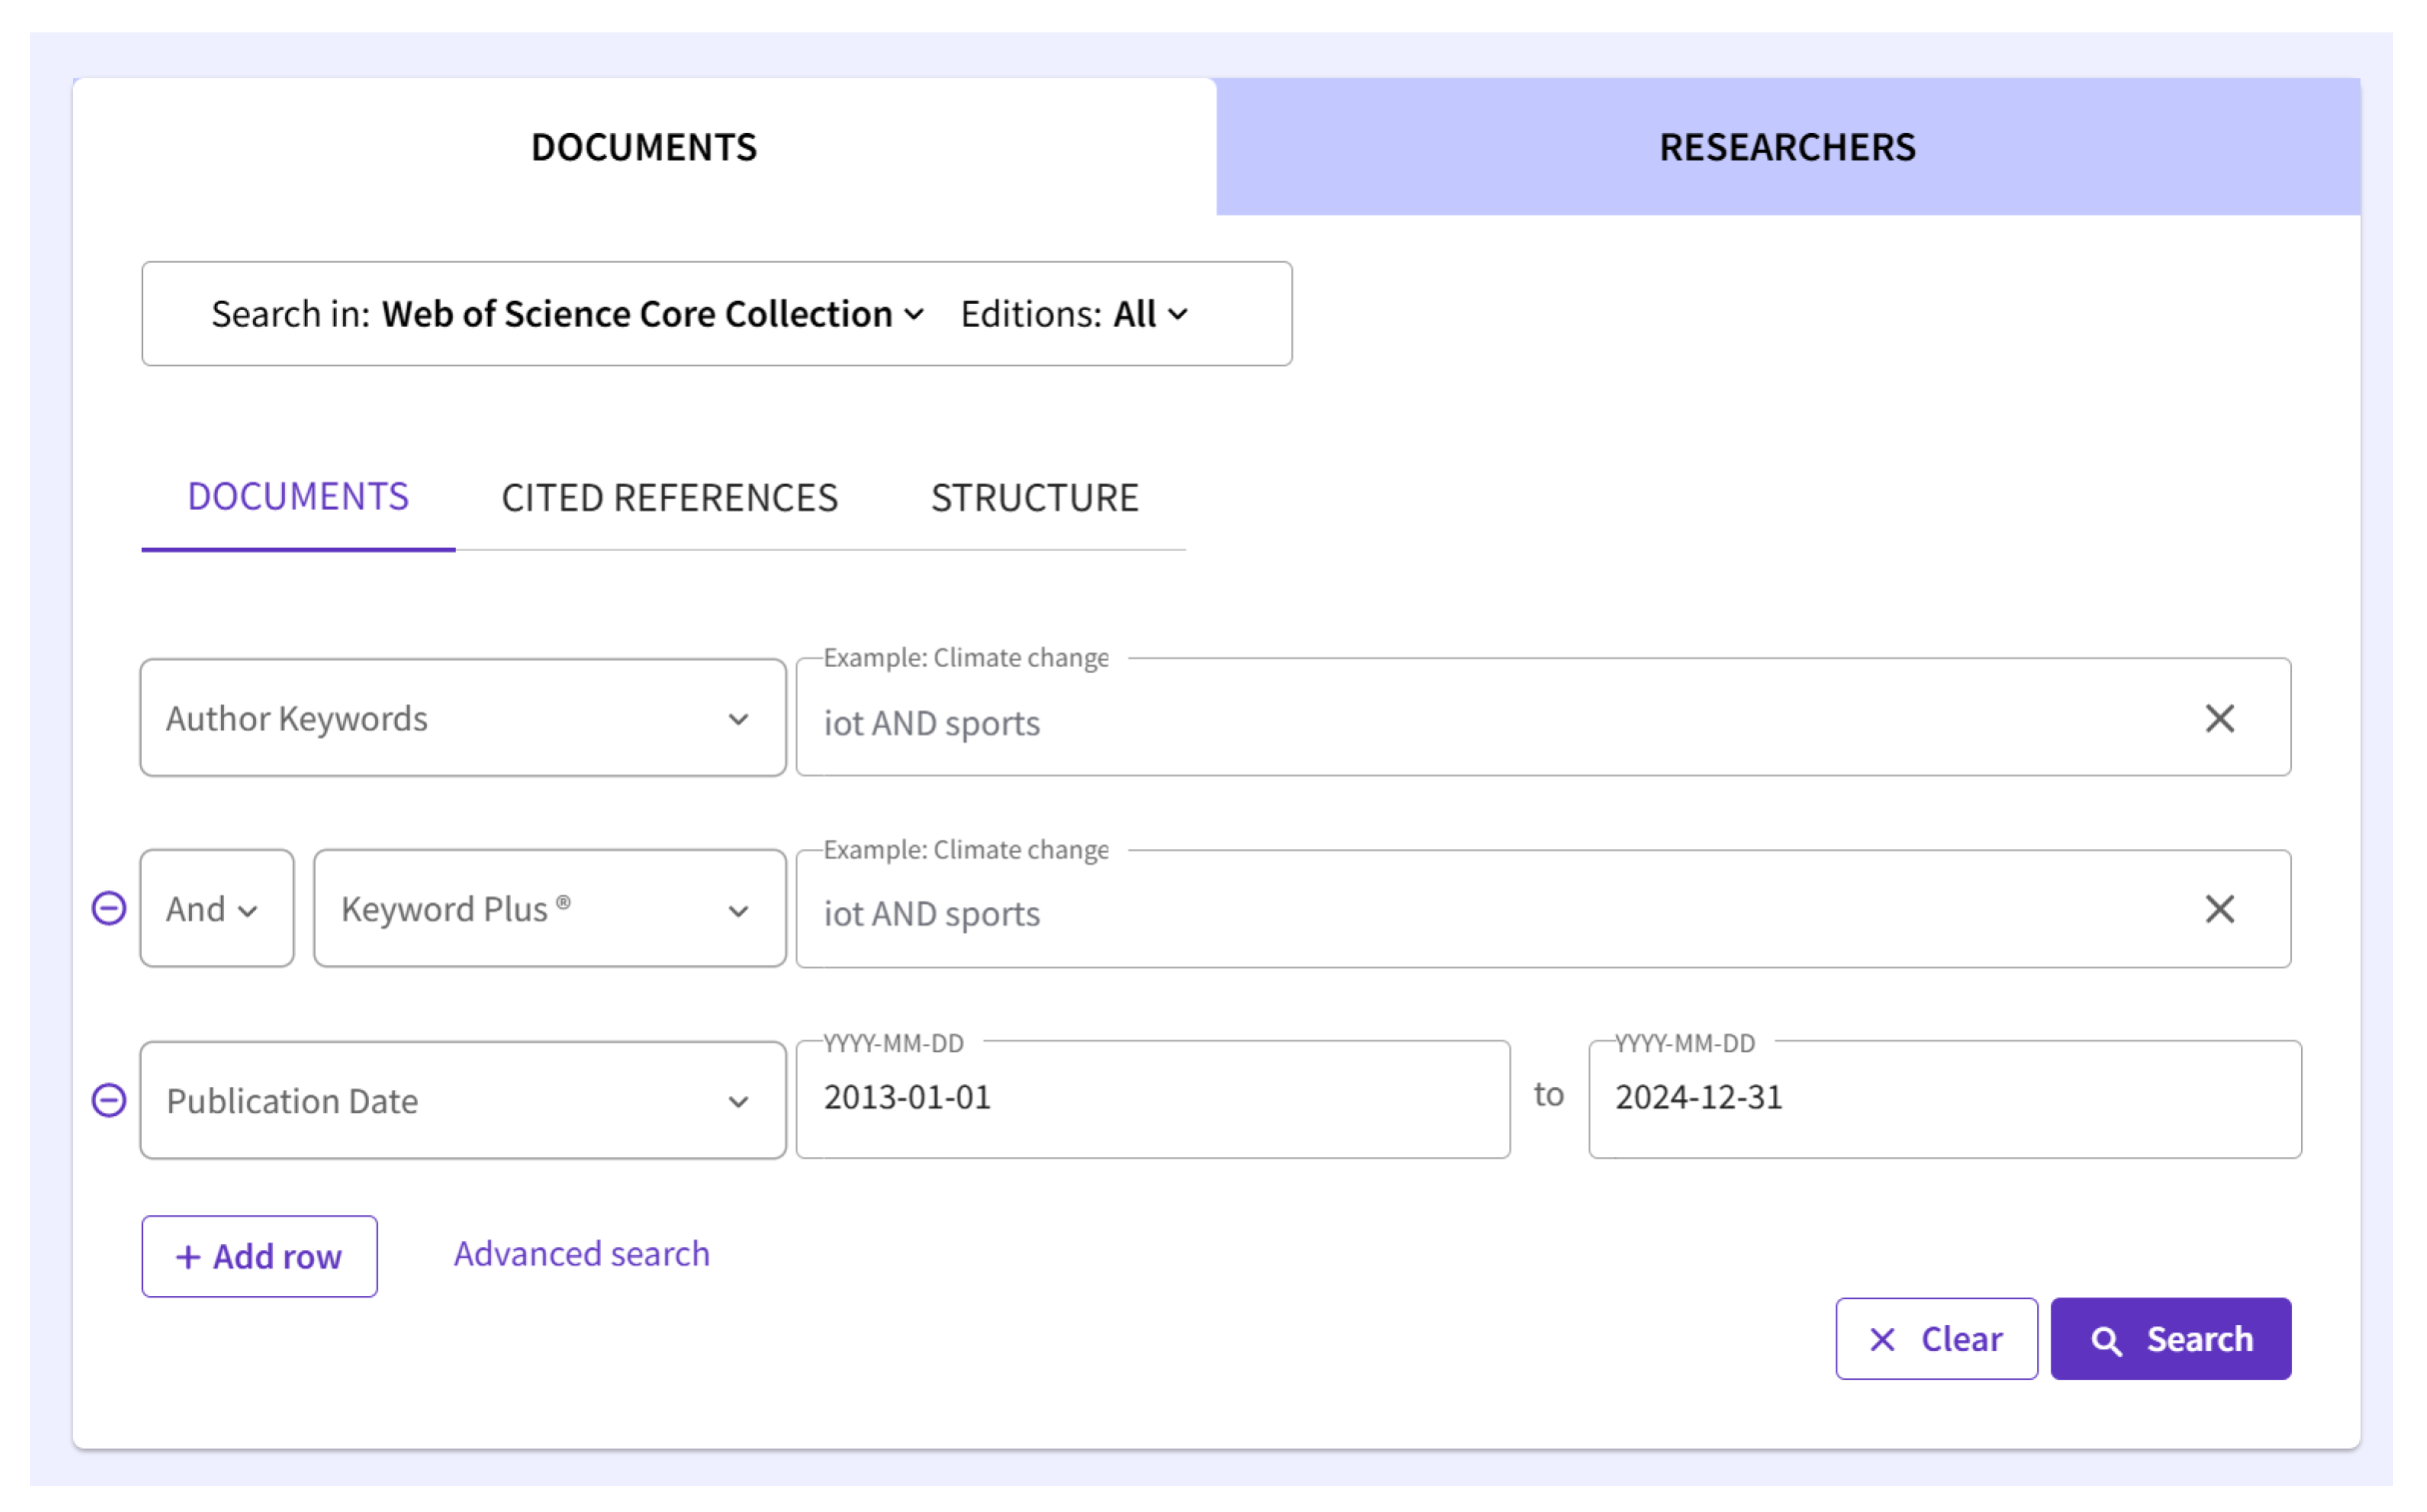The width and height of the screenshot is (2427, 1512).
Task: Open the Structure tab
Action: click(x=1034, y=498)
